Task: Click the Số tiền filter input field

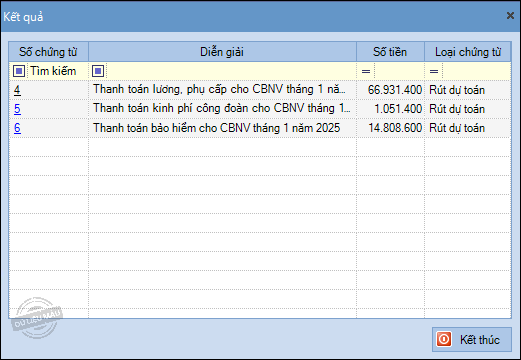Action: (x=399, y=71)
